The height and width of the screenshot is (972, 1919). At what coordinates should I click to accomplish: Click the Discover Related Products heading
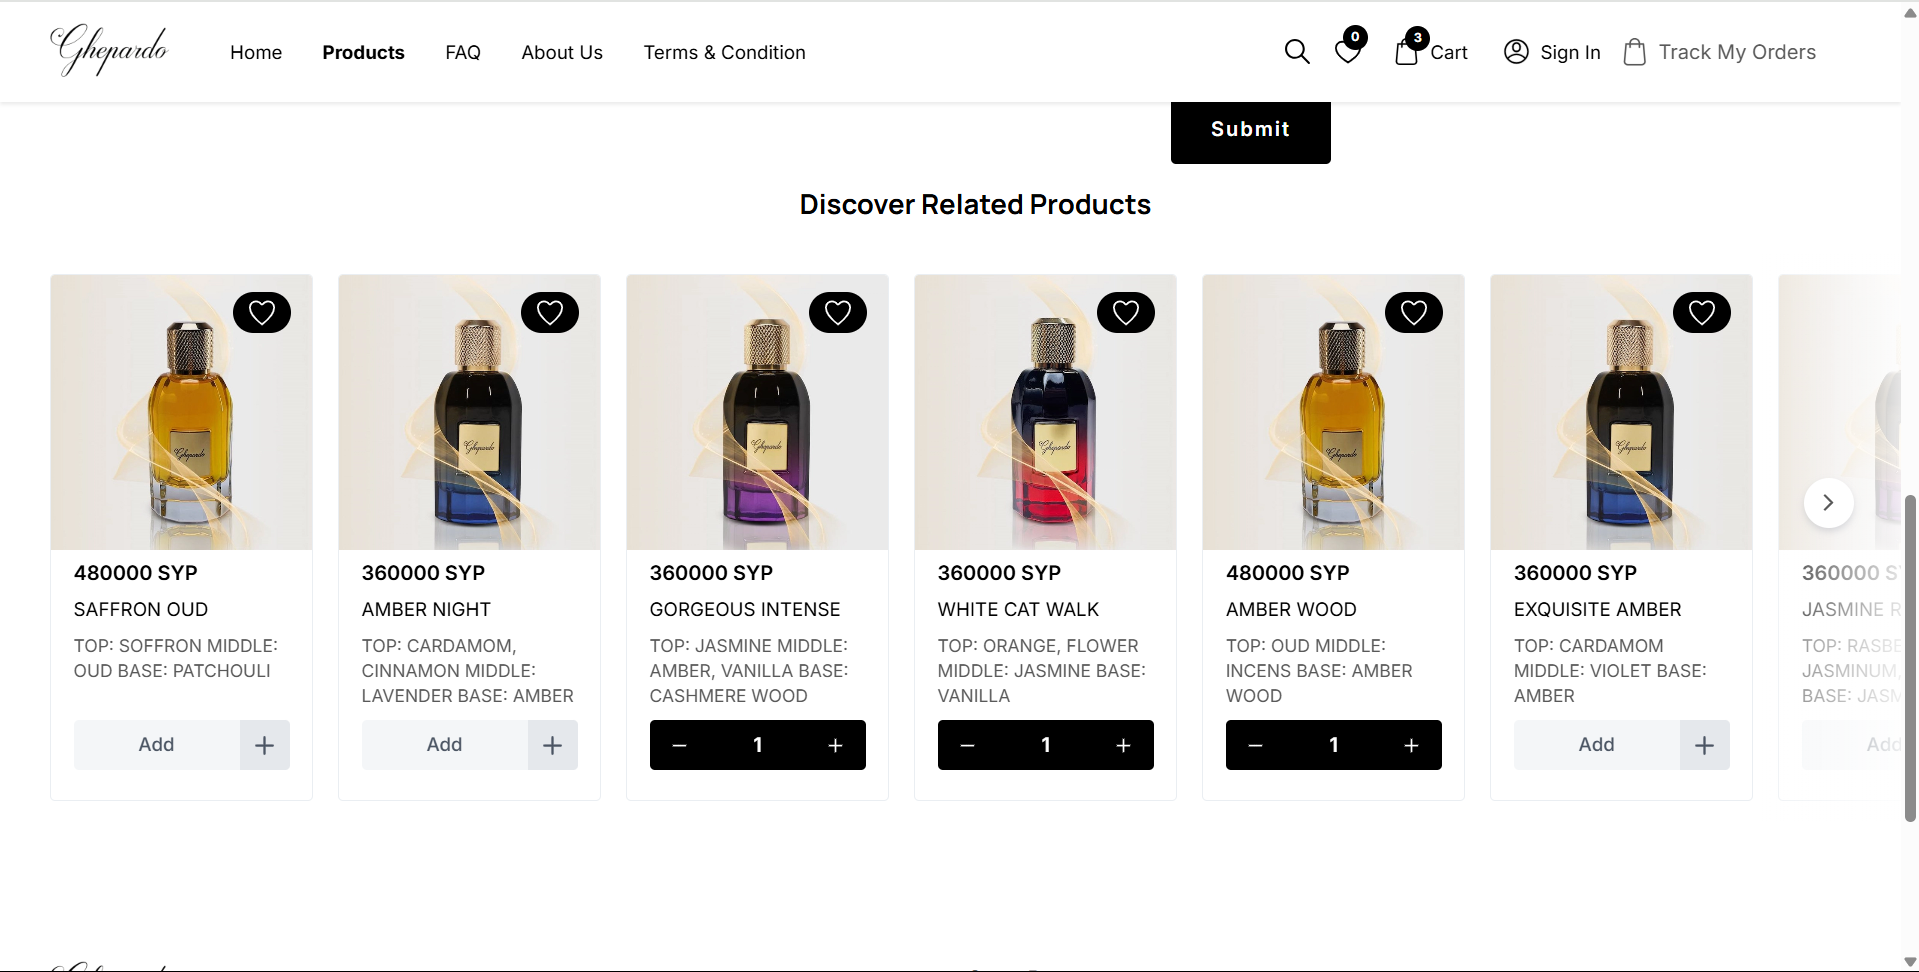point(975,204)
